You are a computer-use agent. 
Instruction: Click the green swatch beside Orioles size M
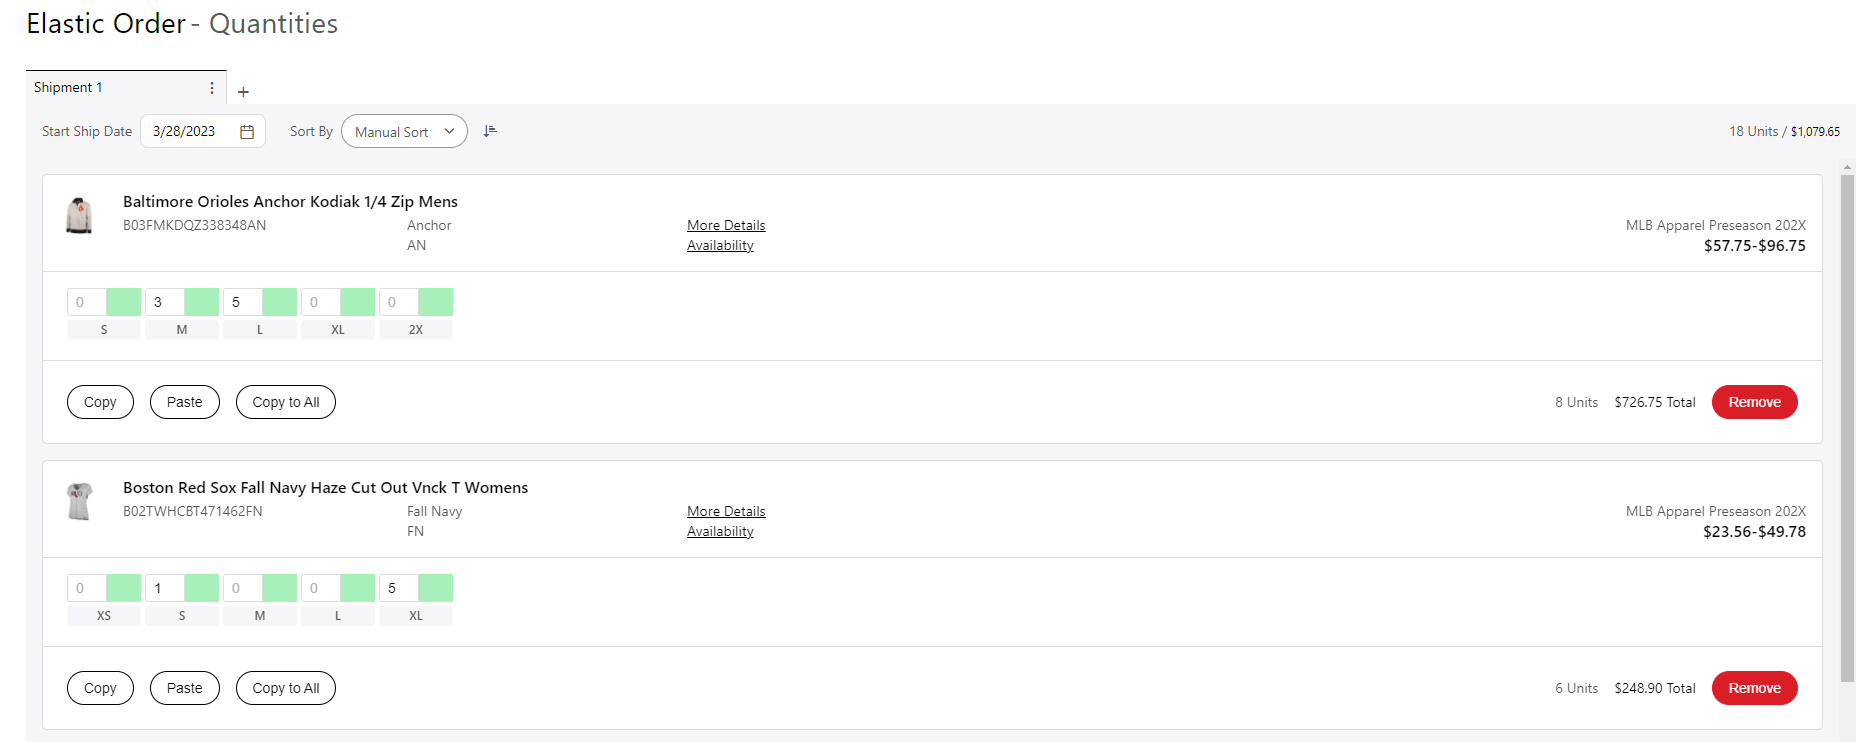pyautogui.click(x=202, y=302)
